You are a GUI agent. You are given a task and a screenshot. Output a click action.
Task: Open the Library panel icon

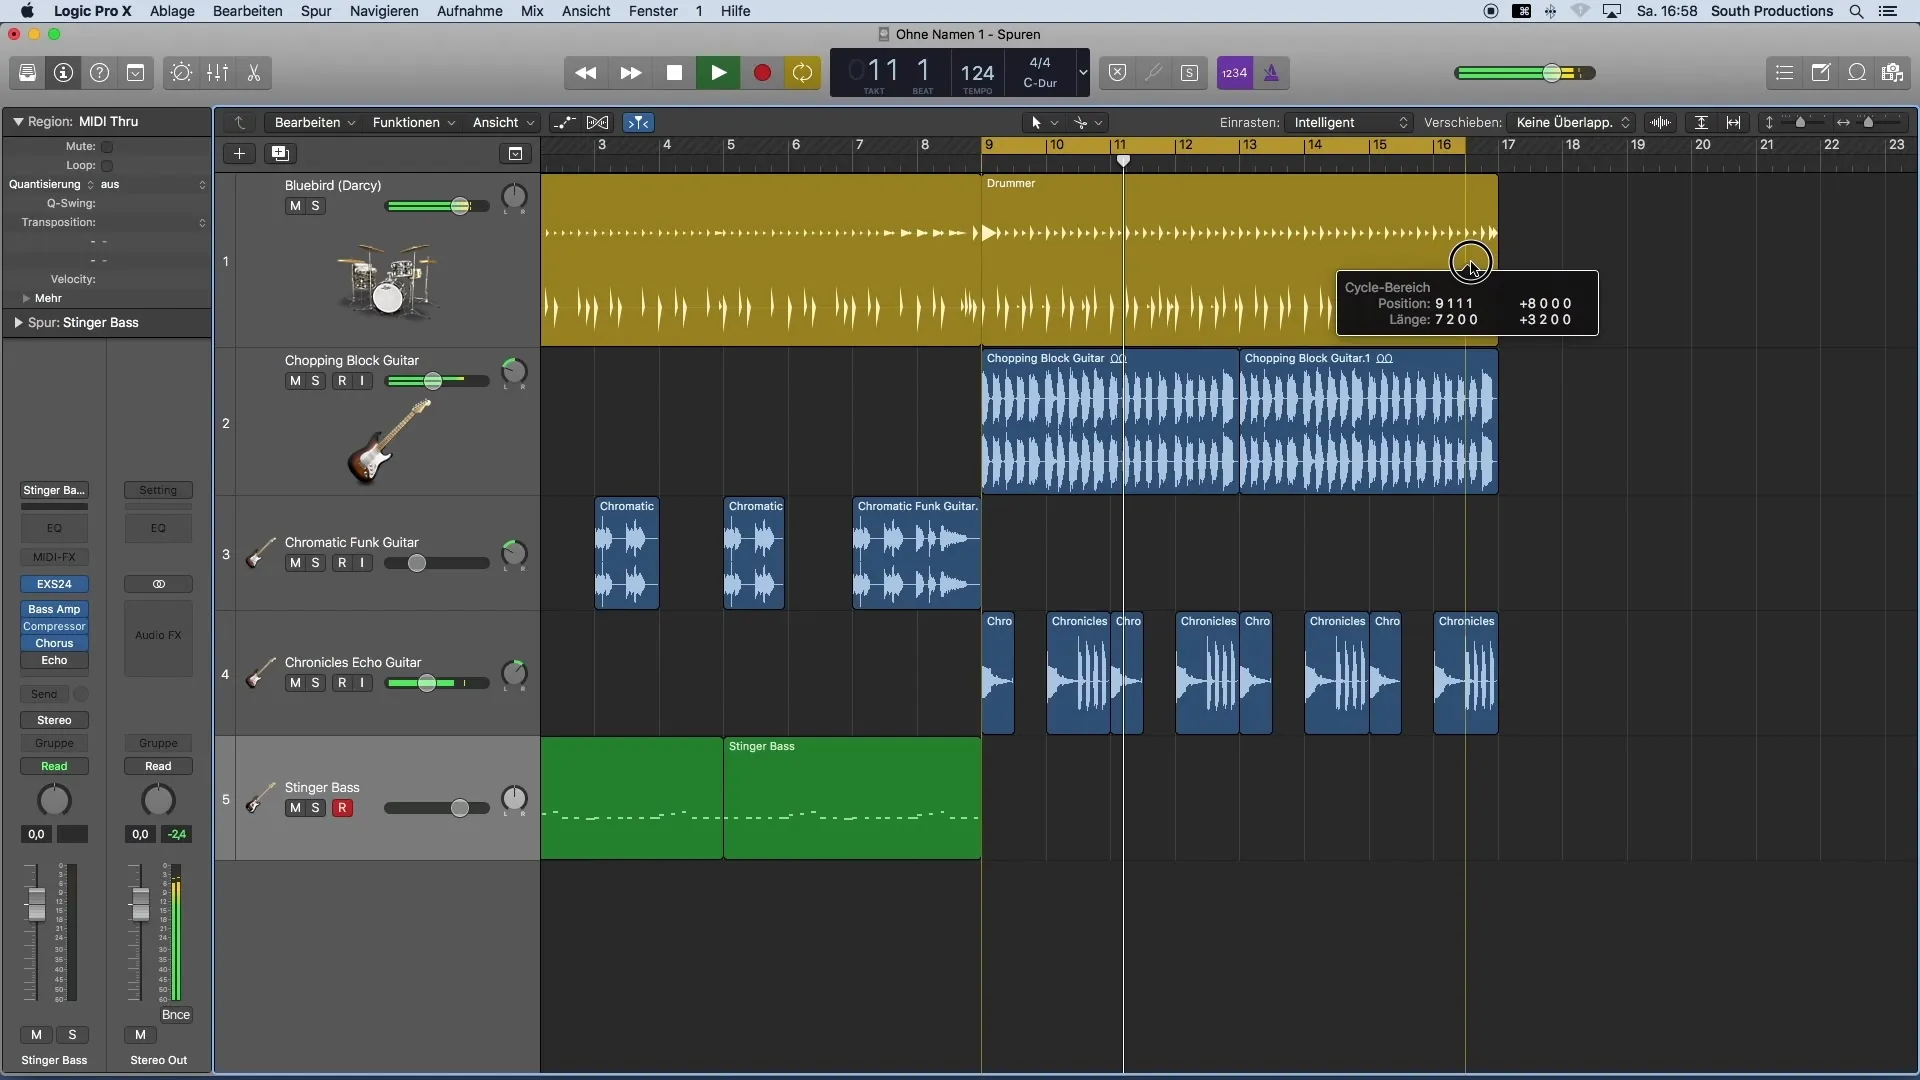(x=27, y=73)
